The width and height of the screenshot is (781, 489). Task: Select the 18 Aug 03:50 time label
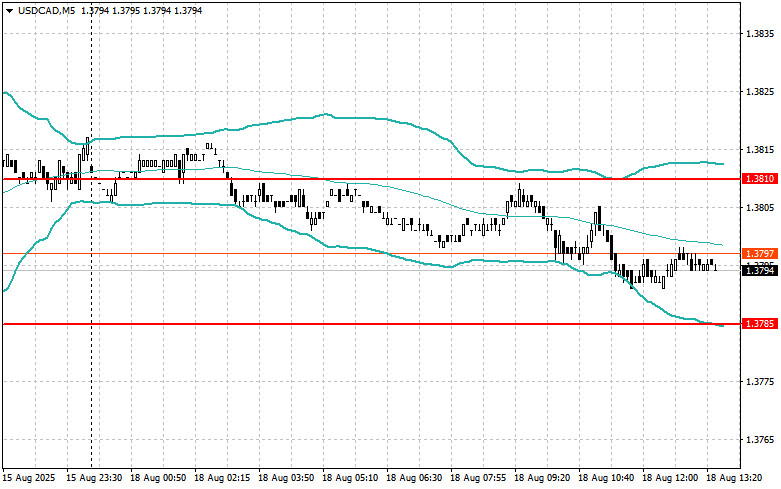click(x=286, y=478)
